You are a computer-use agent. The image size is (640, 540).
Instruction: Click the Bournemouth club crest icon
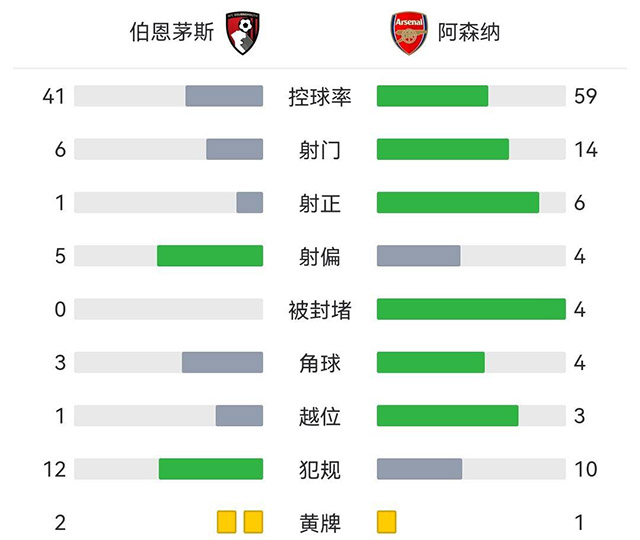coord(242,34)
